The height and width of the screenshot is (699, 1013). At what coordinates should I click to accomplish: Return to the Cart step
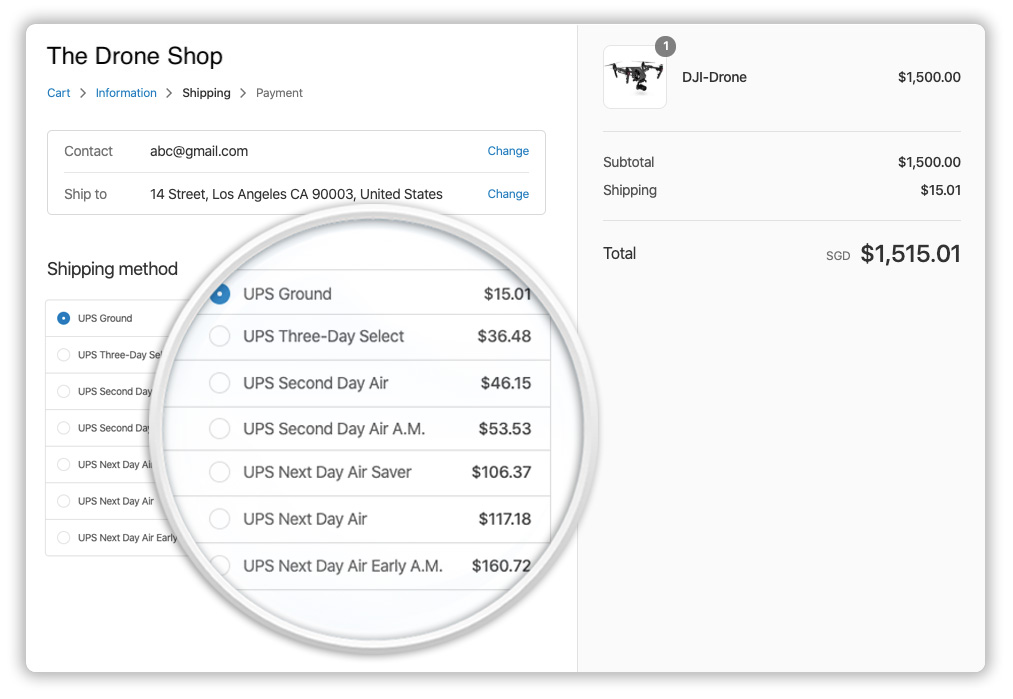pyautogui.click(x=58, y=92)
